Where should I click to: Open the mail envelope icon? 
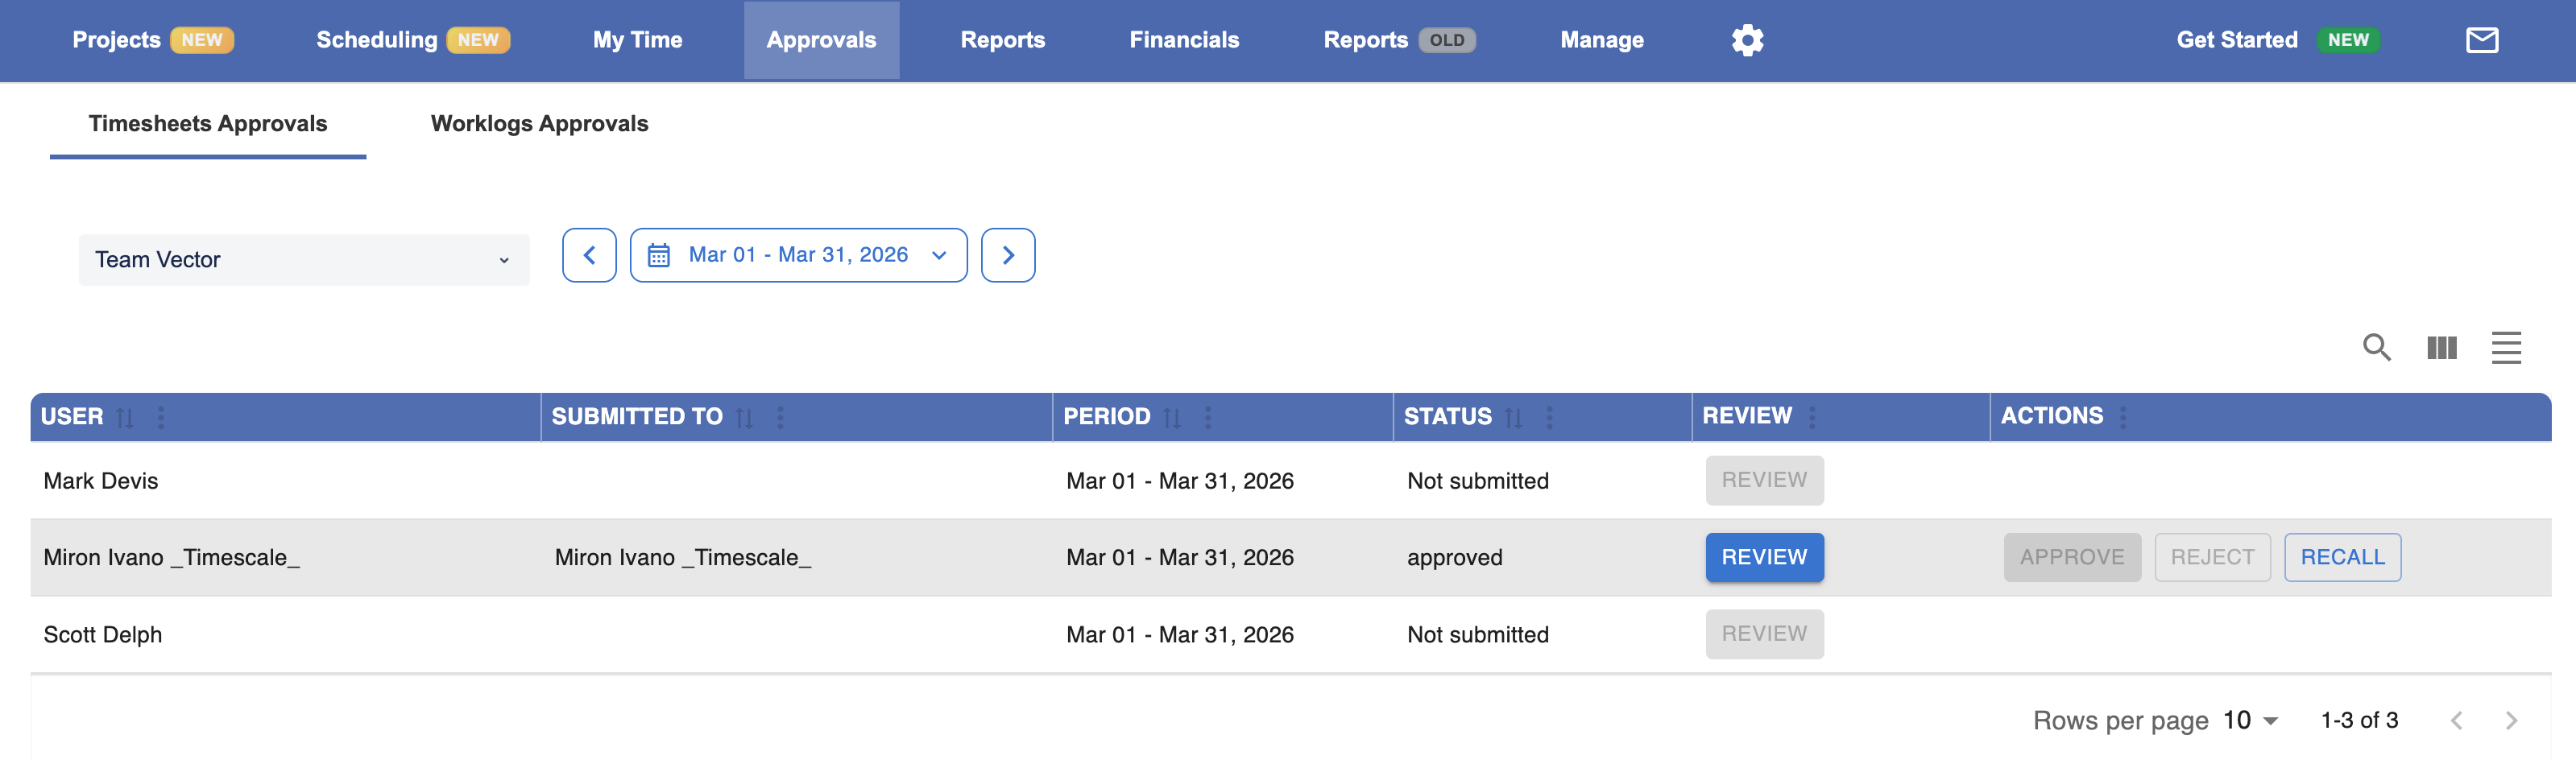tap(2481, 40)
